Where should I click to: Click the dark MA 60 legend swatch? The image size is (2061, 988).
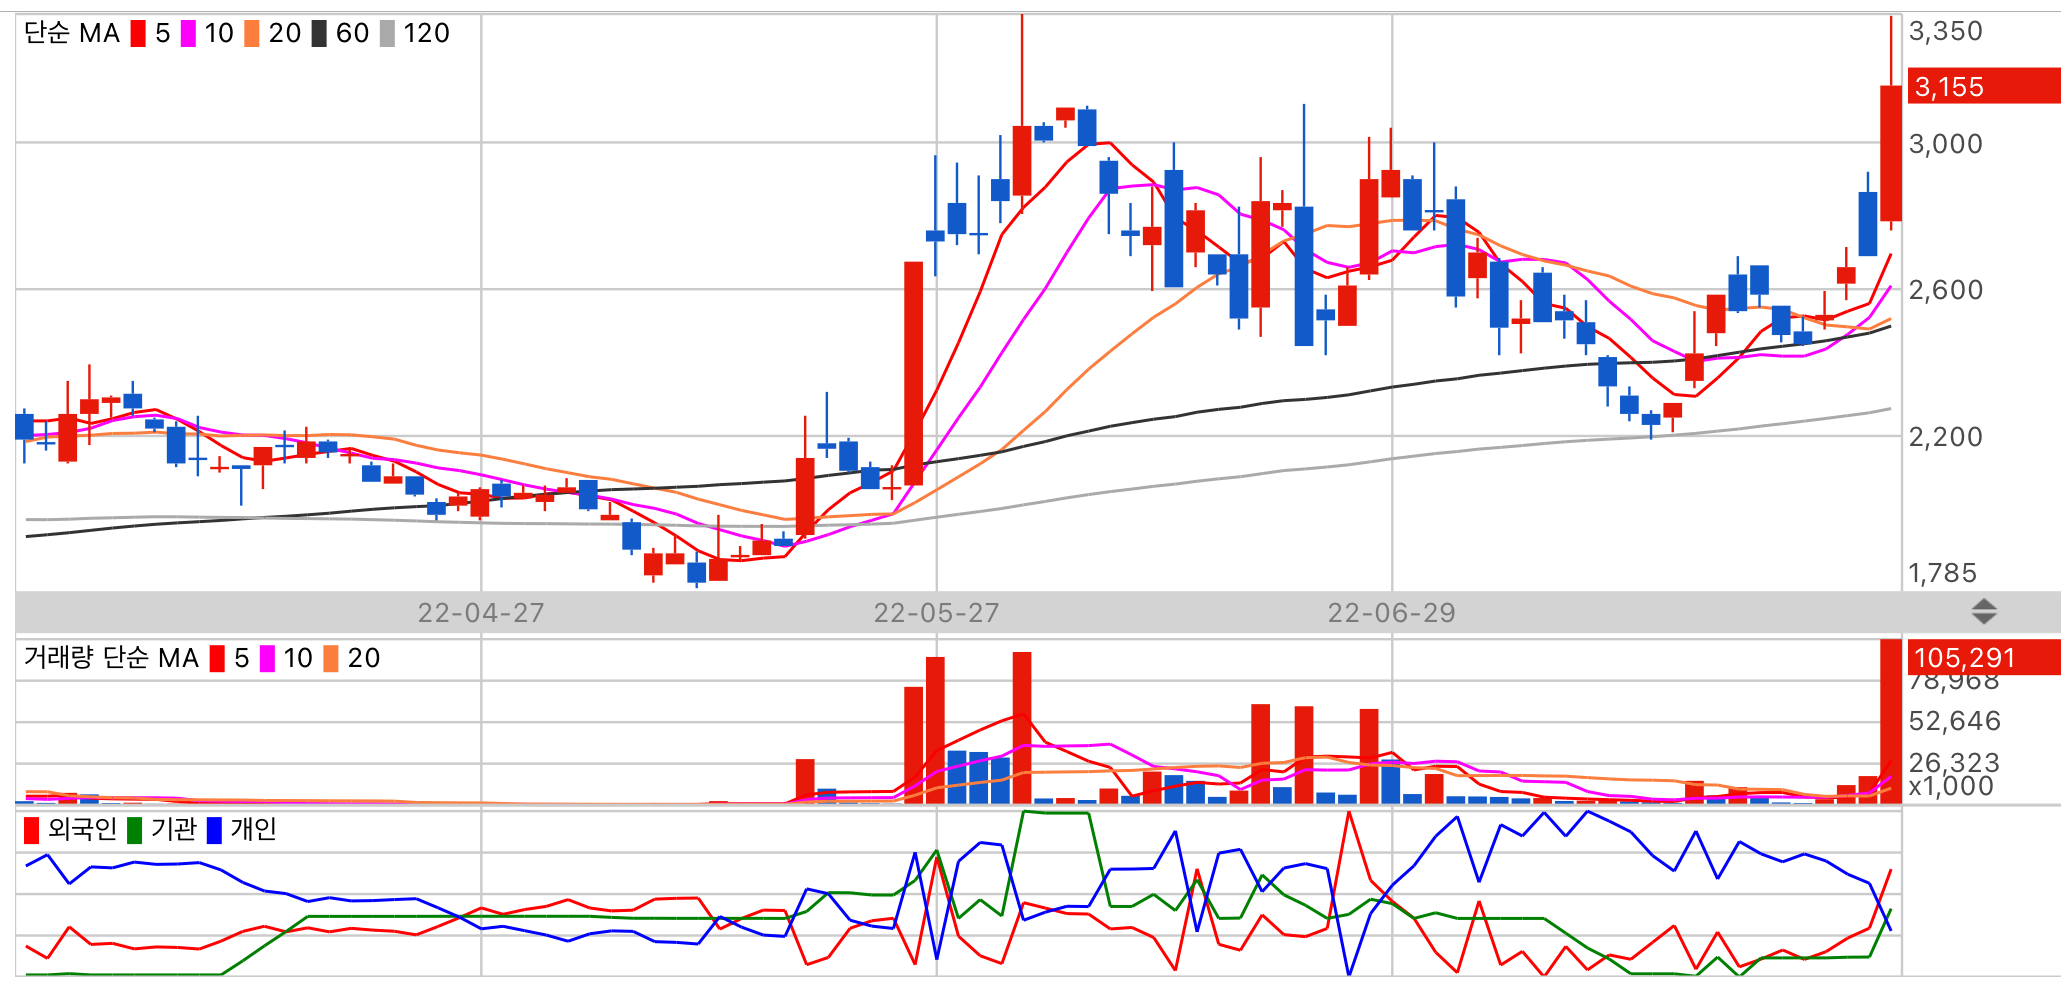click(319, 34)
